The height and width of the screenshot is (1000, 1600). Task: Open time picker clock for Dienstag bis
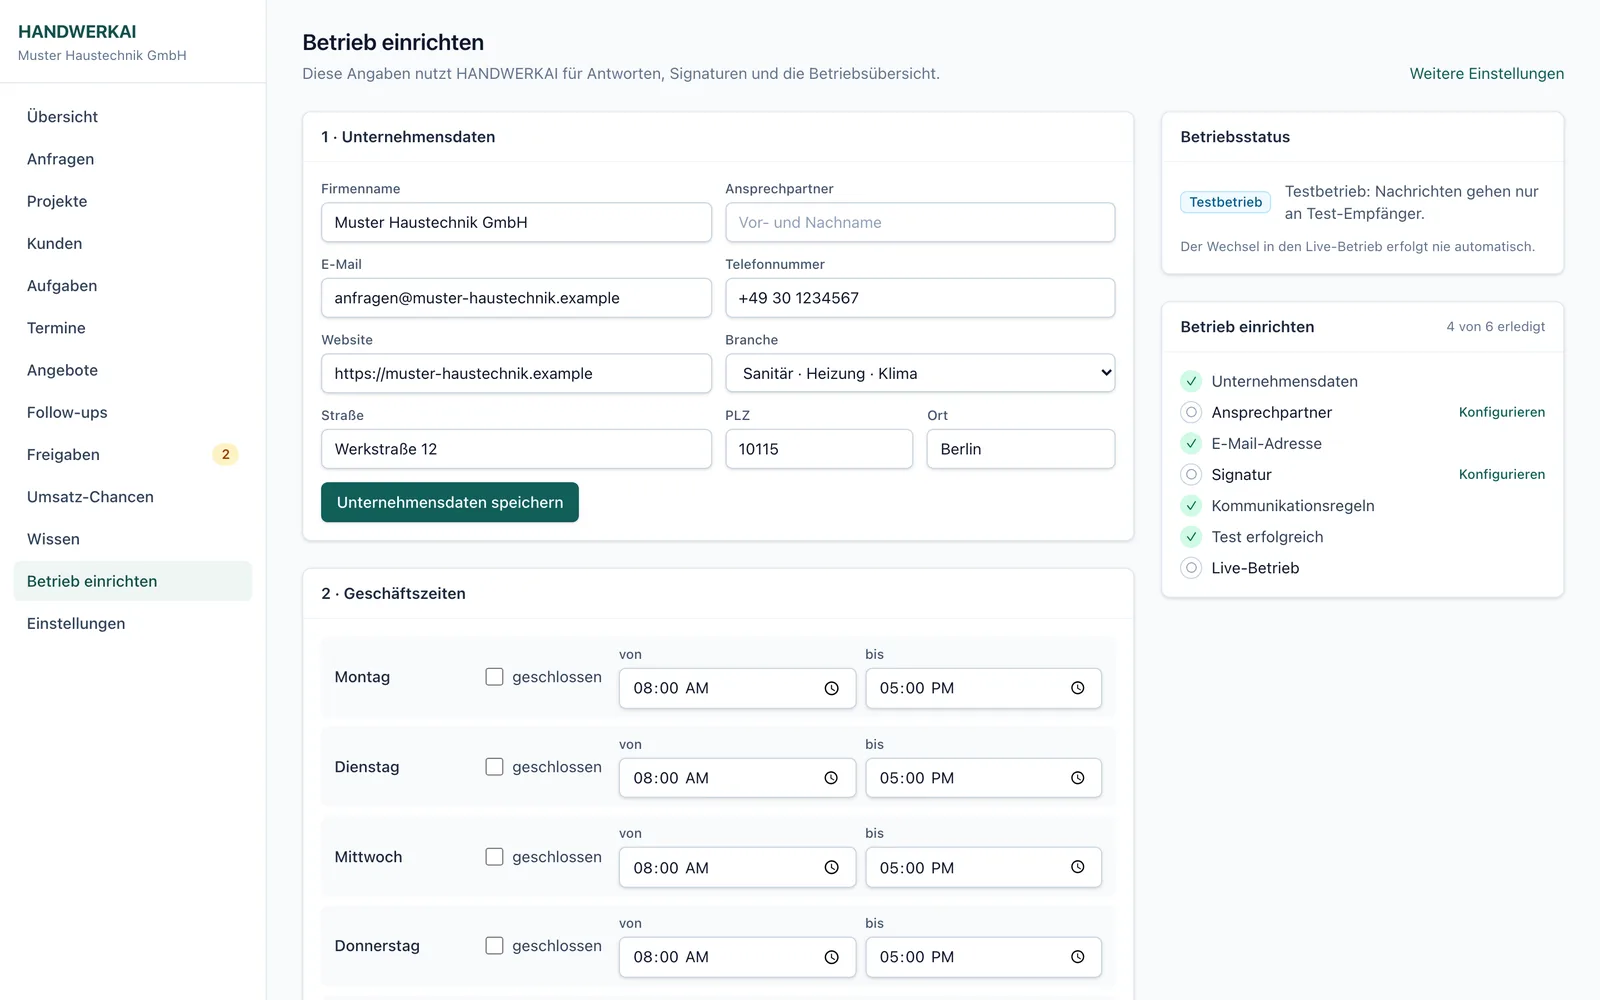(x=1077, y=778)
